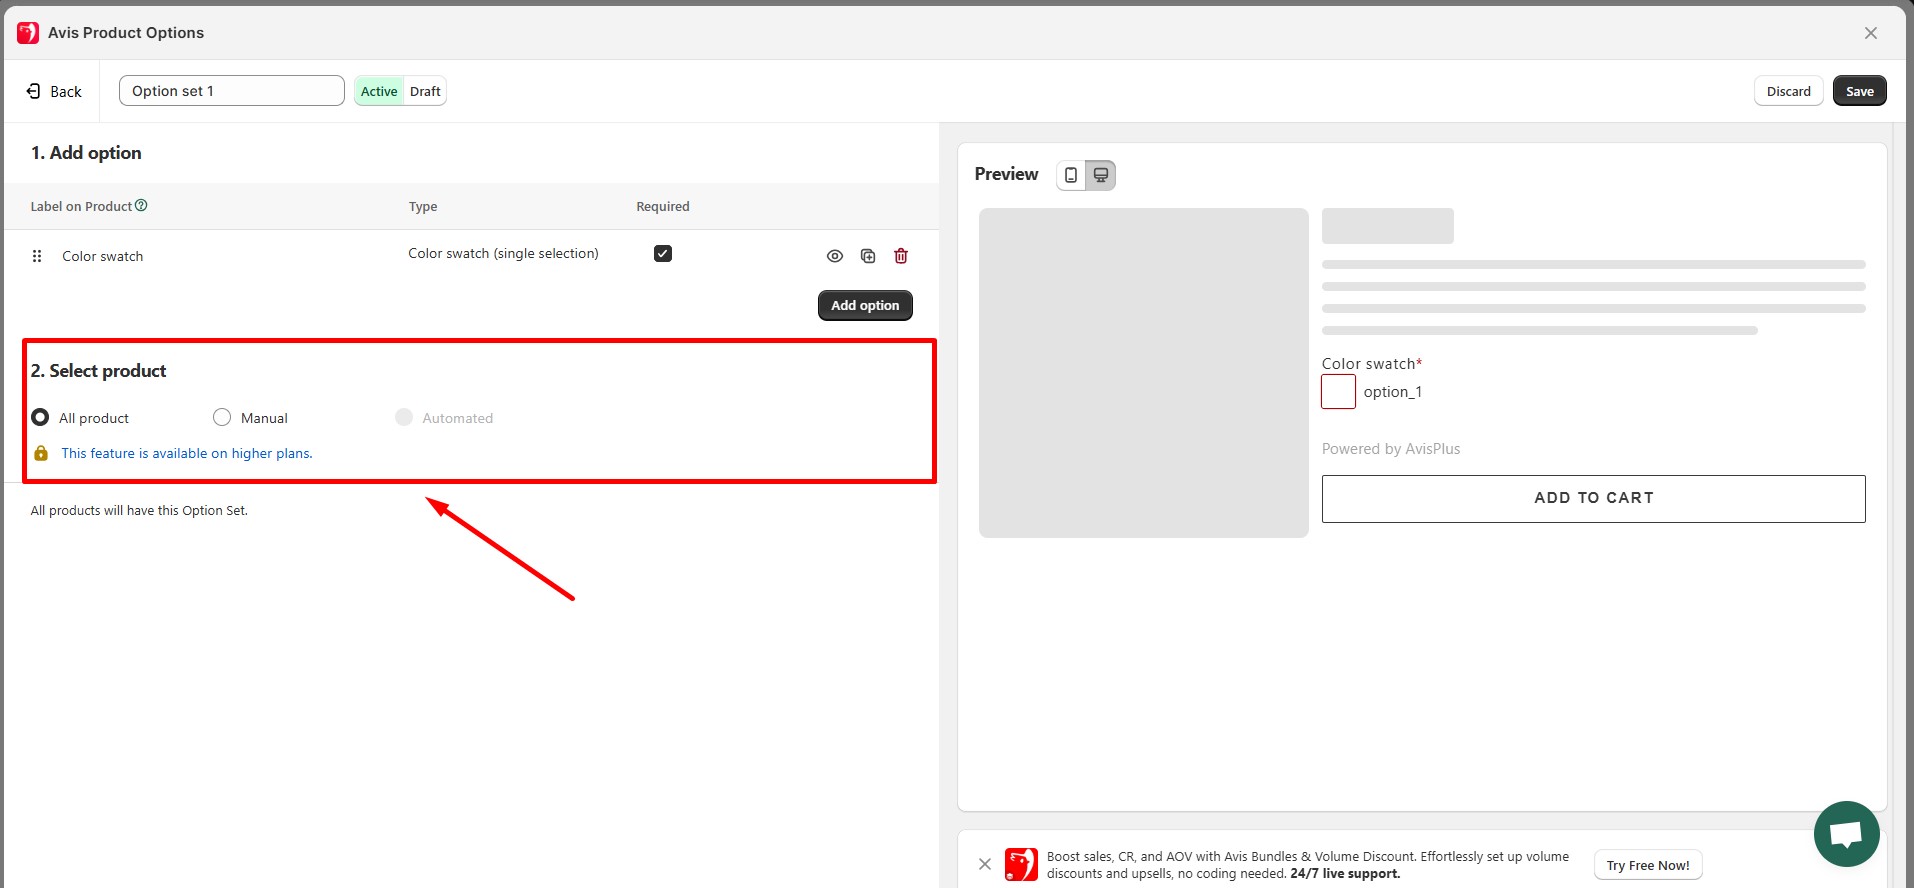Toggle visibility eye icon for Color swatch
Image resolution: width=1914 pixels, height=888 pixels.
click(x=835, y=256)
